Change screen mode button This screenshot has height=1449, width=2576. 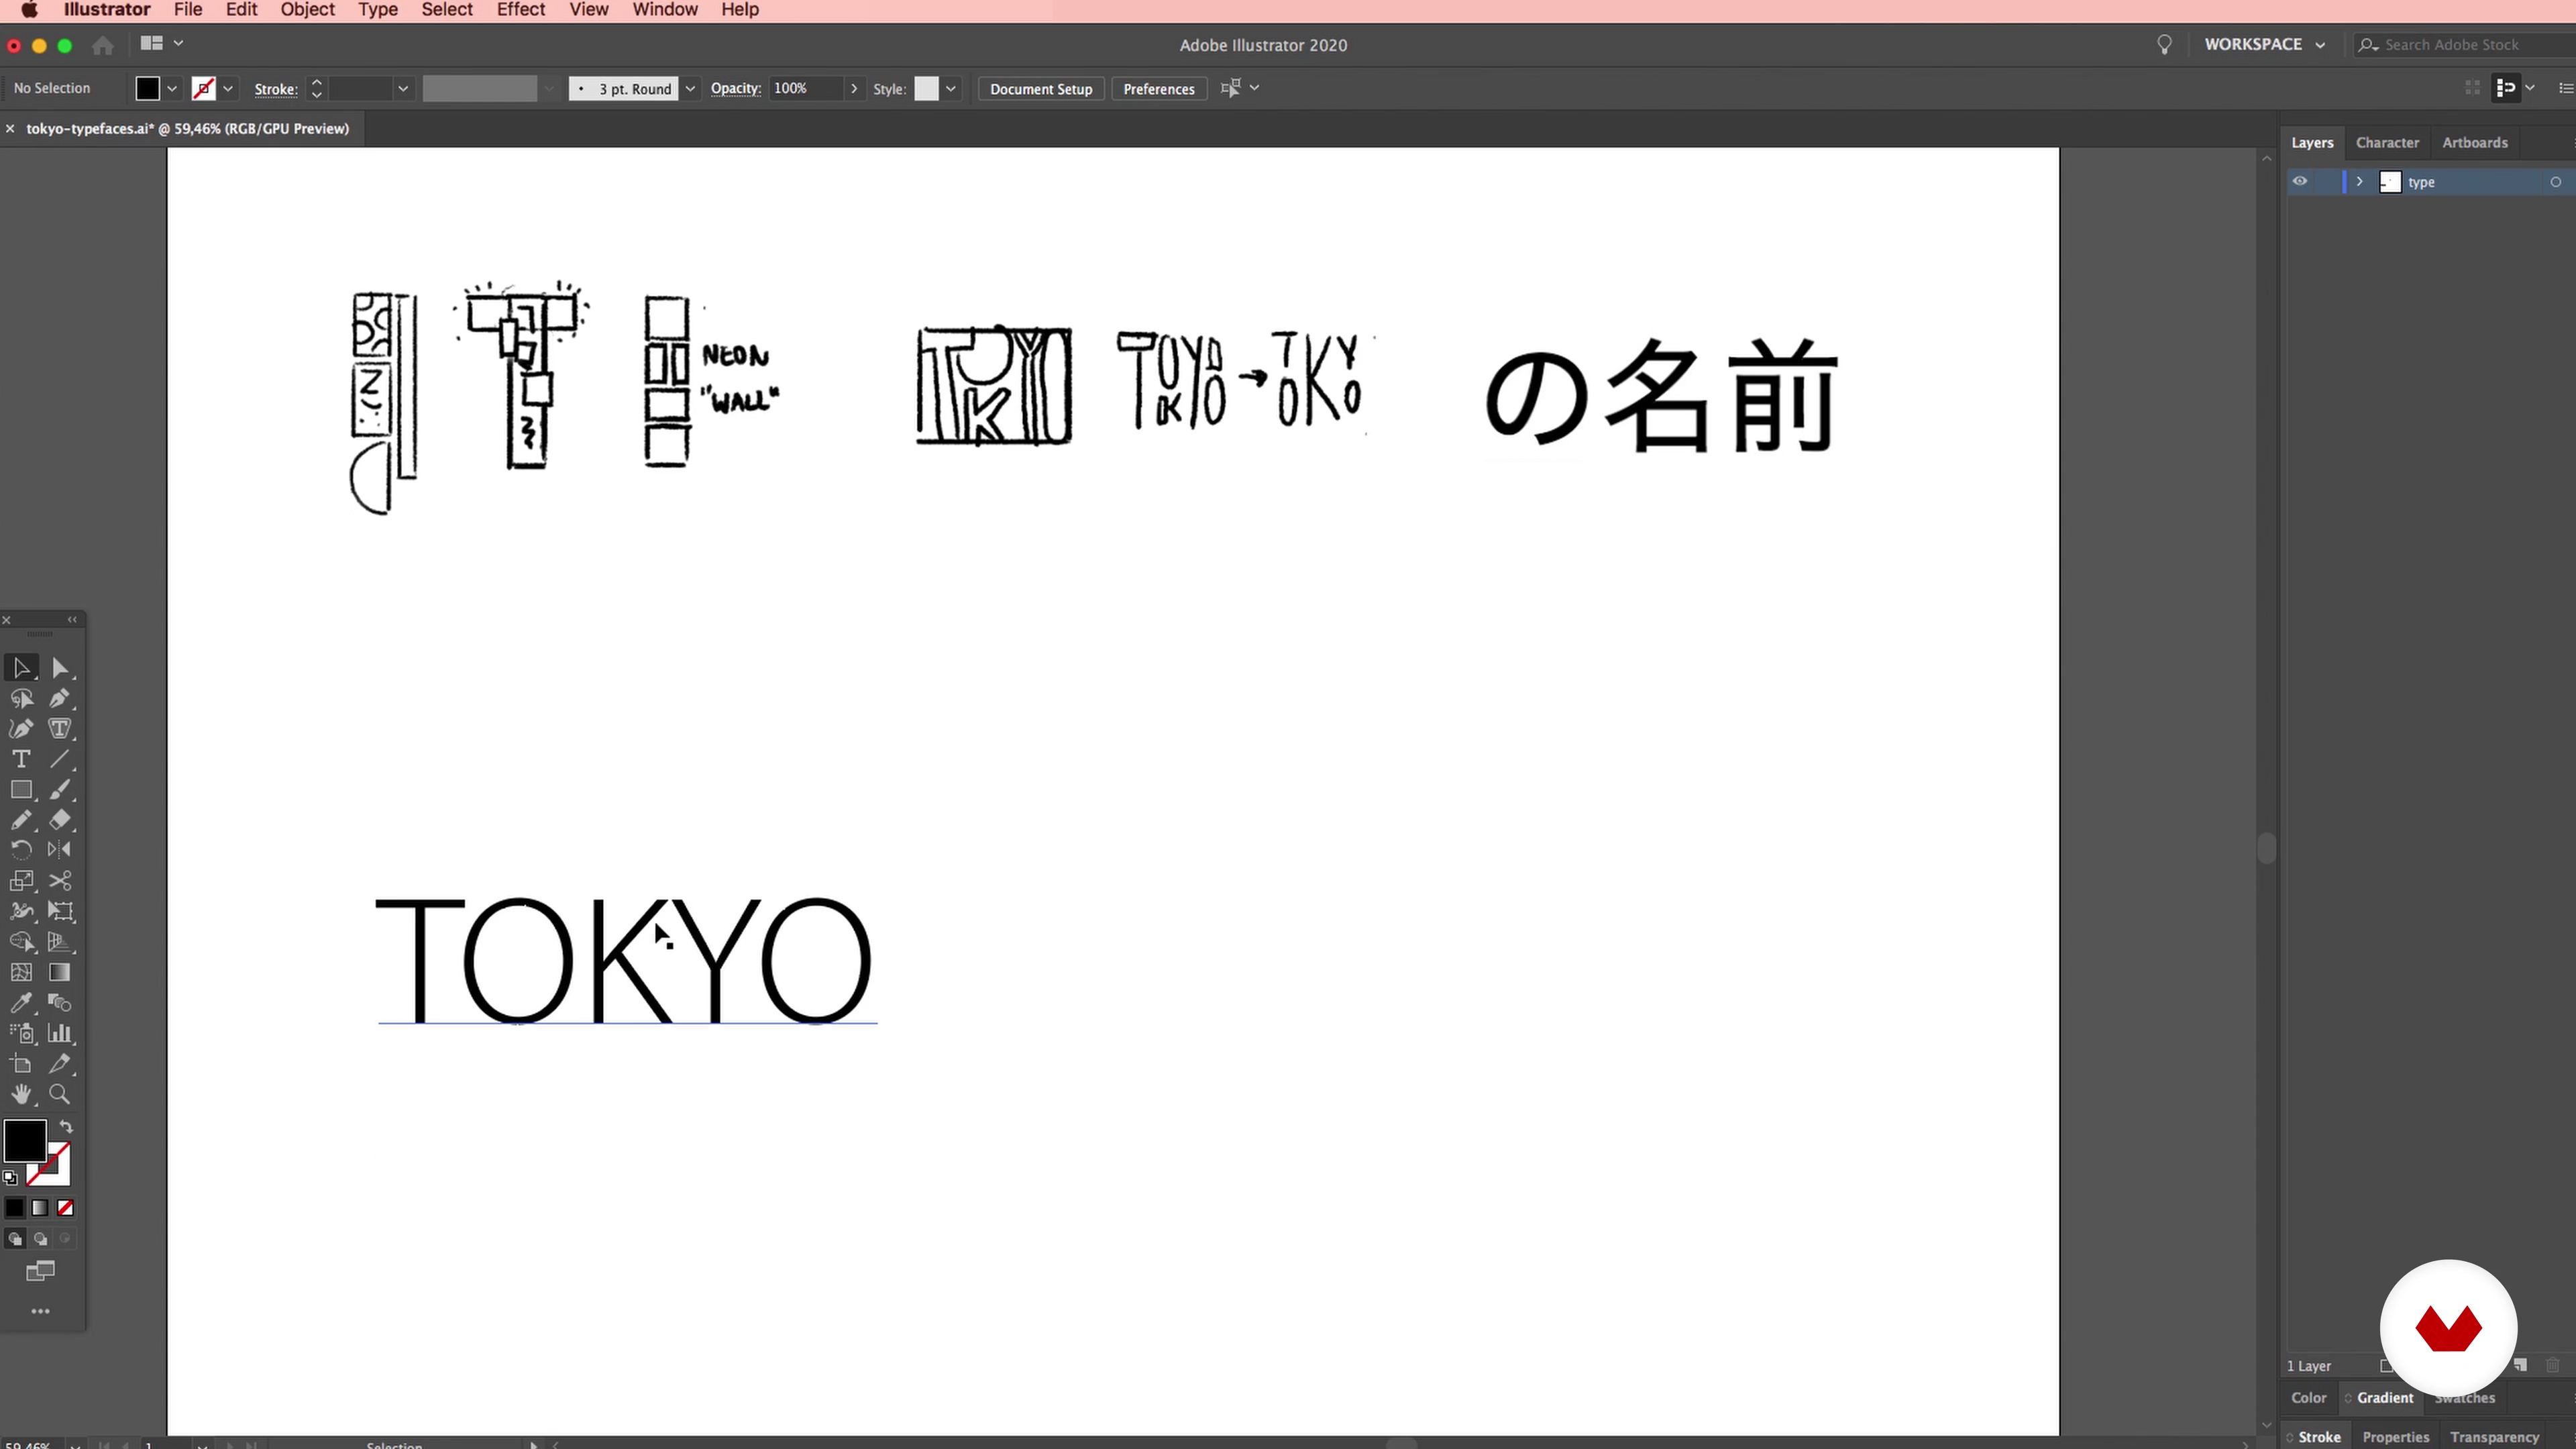click(40, 1271)
